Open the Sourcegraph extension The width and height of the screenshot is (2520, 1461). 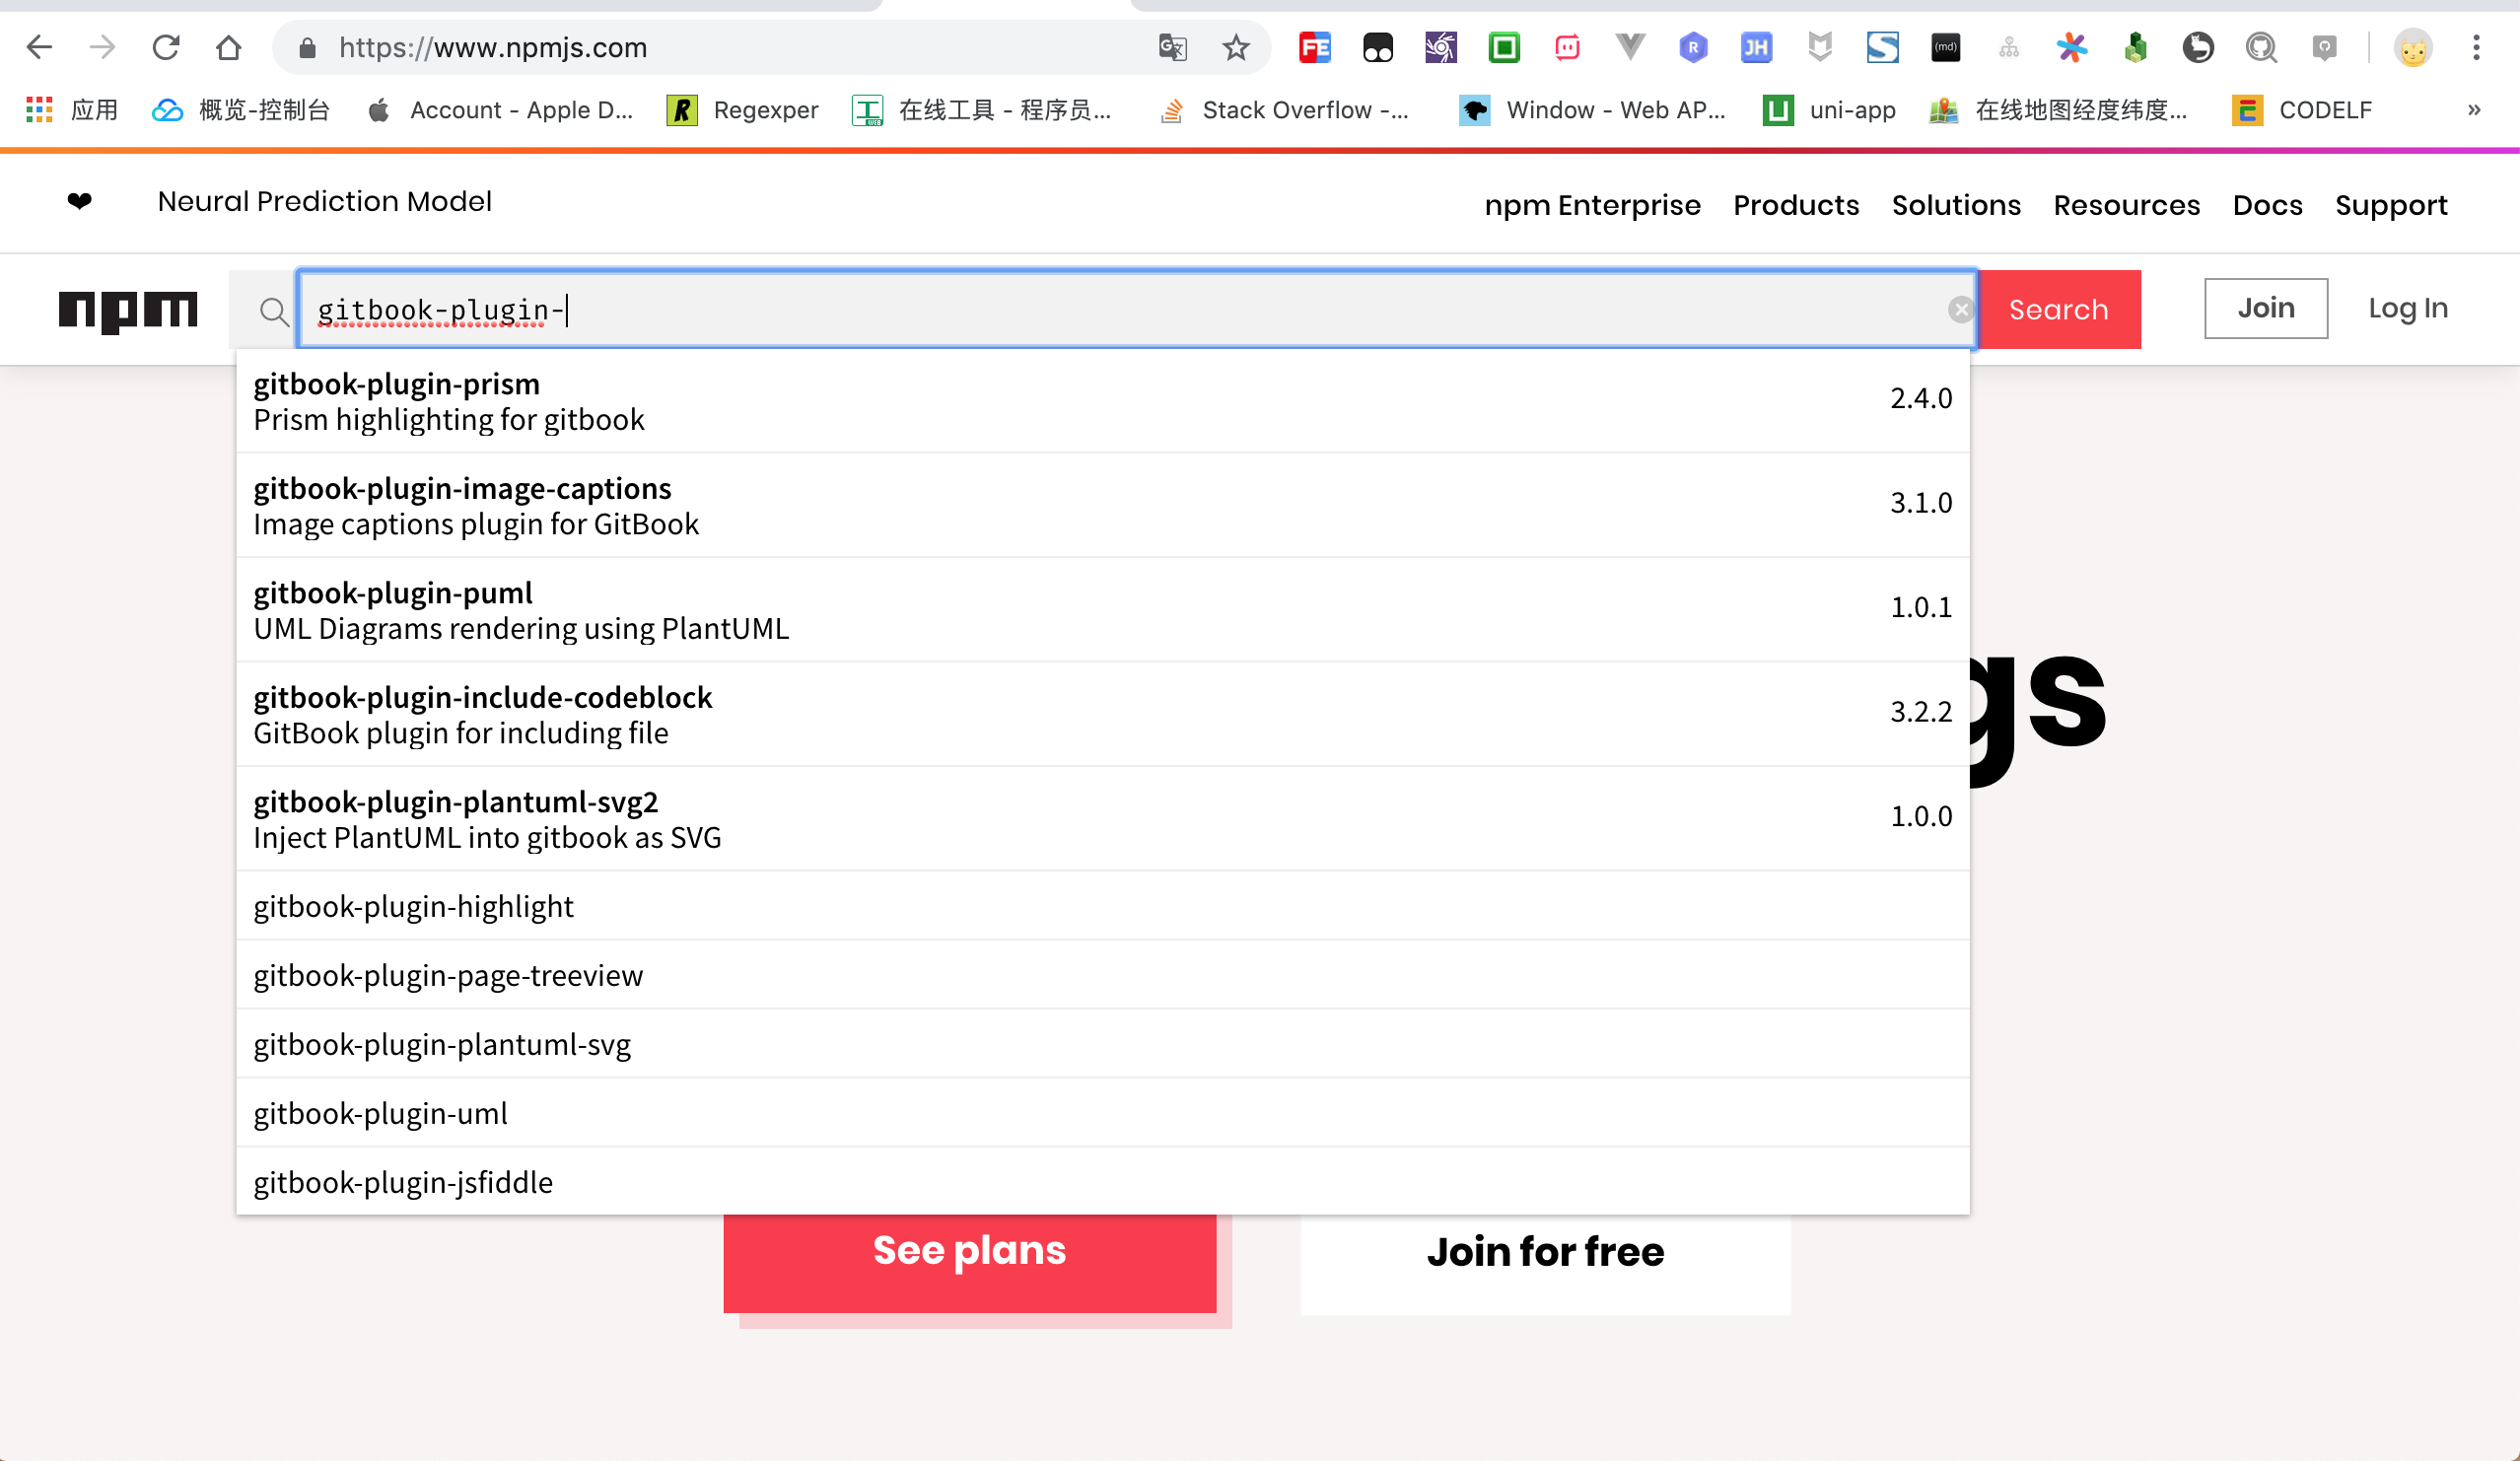tap(1882, 47)
